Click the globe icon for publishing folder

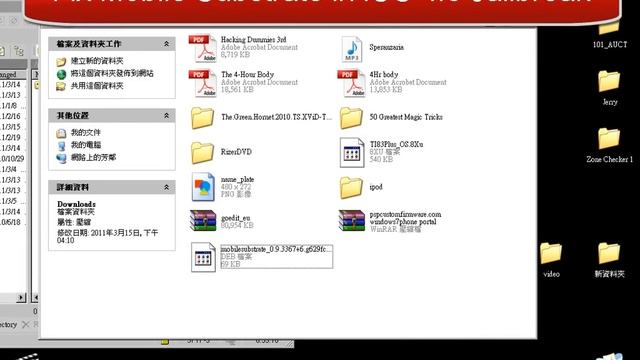[x=61, y=74]
